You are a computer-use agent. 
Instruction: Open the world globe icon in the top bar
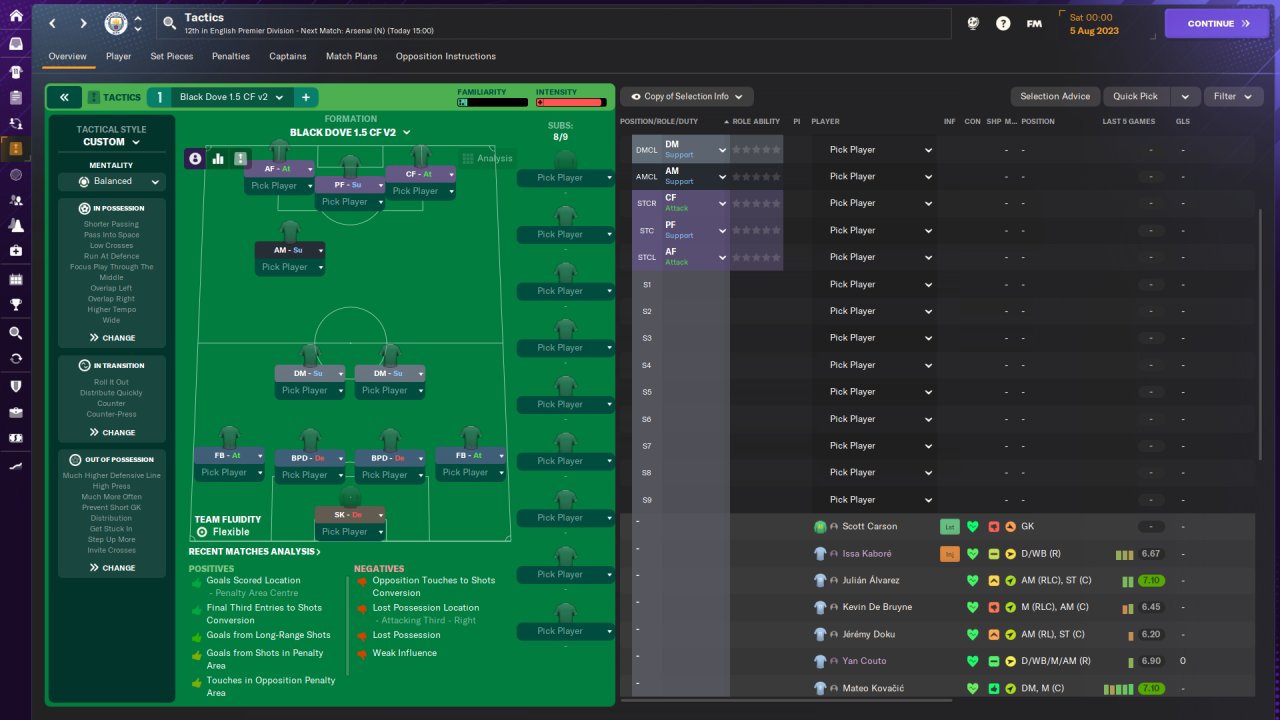[973, 23]
